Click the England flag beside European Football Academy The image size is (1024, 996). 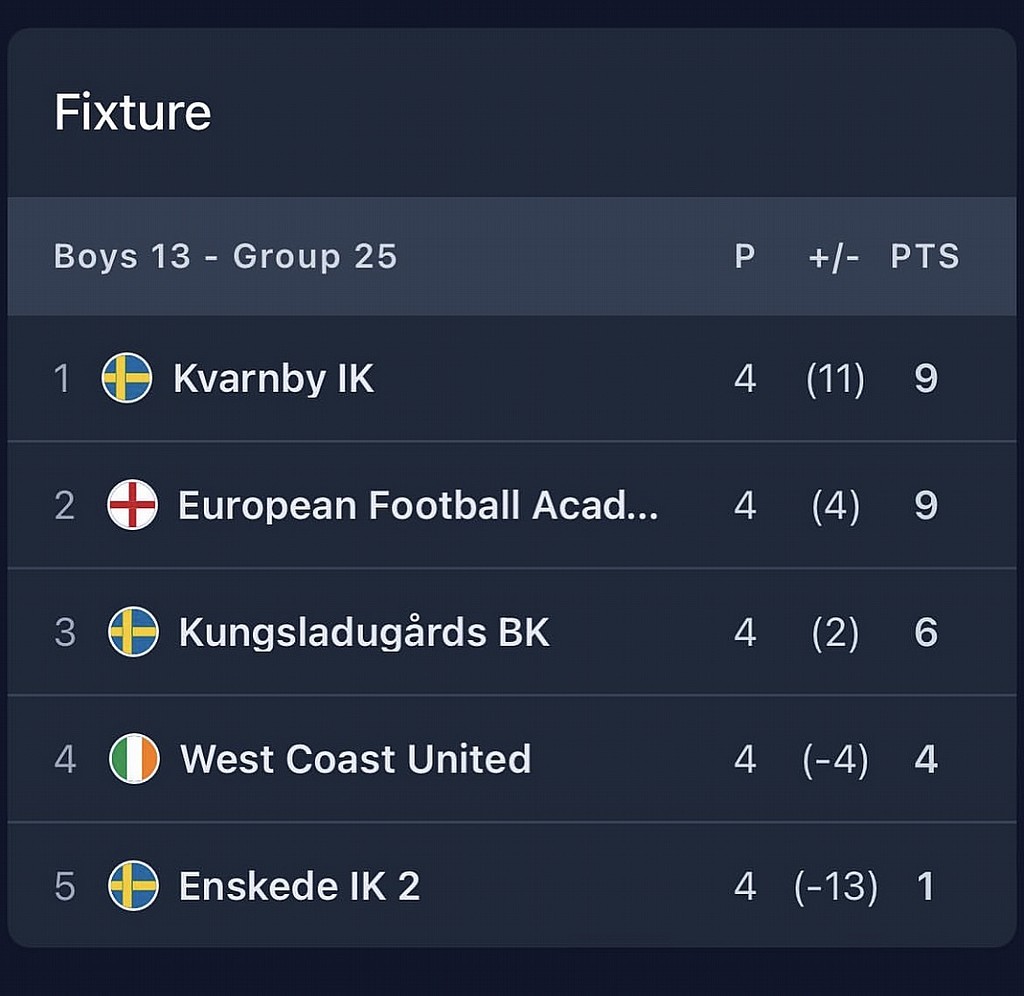133,505
